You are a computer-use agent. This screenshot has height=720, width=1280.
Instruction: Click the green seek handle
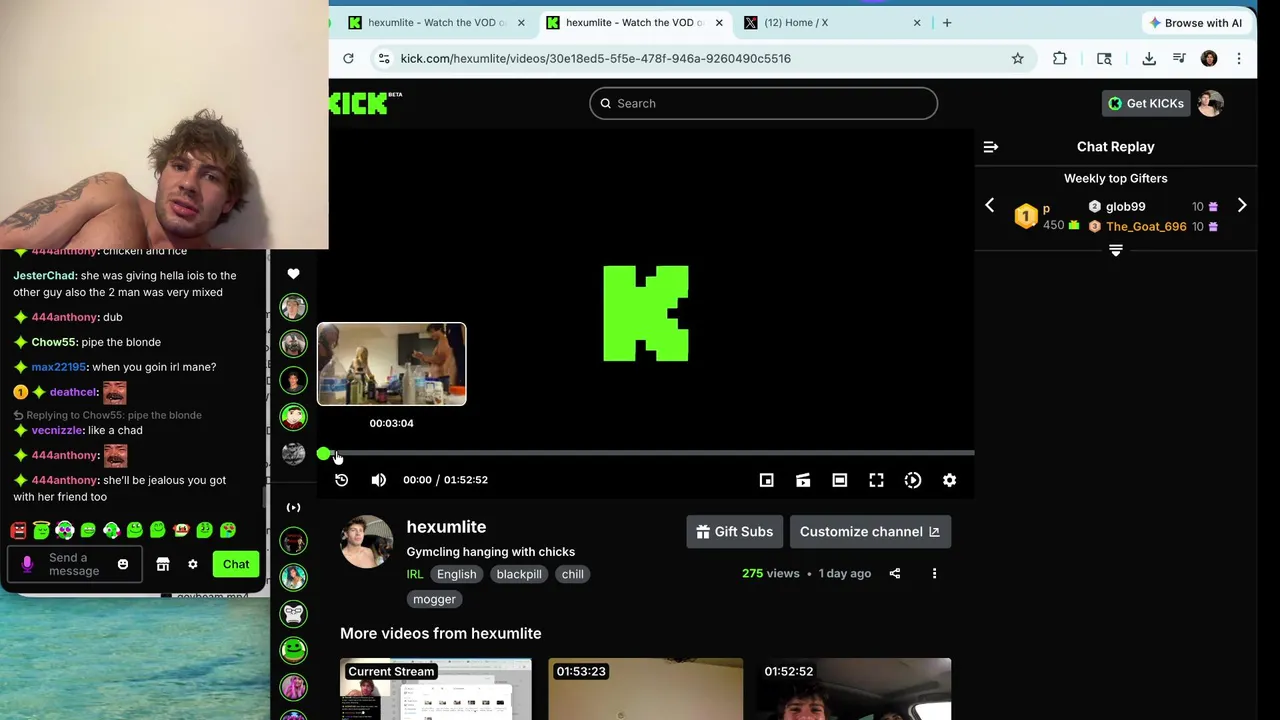tap(324, 454)
